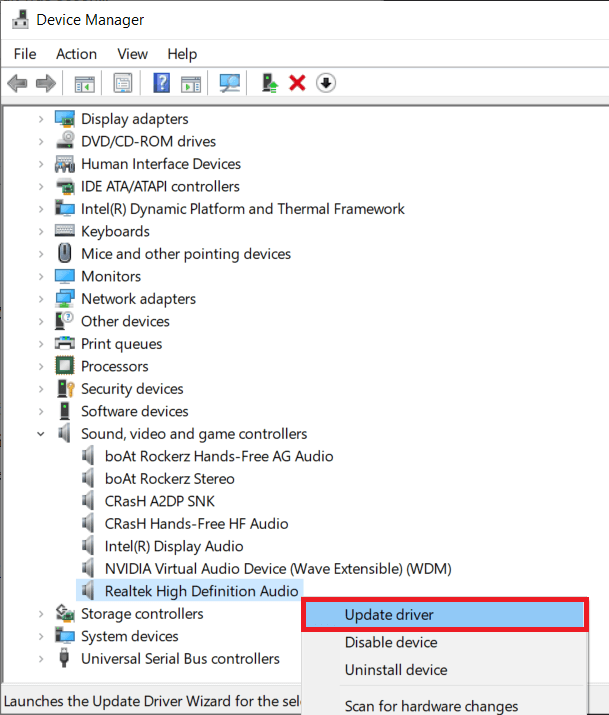Toggle the action pane toolbar icon
Viewport: 609px width, 715px height.
point(191,84)
